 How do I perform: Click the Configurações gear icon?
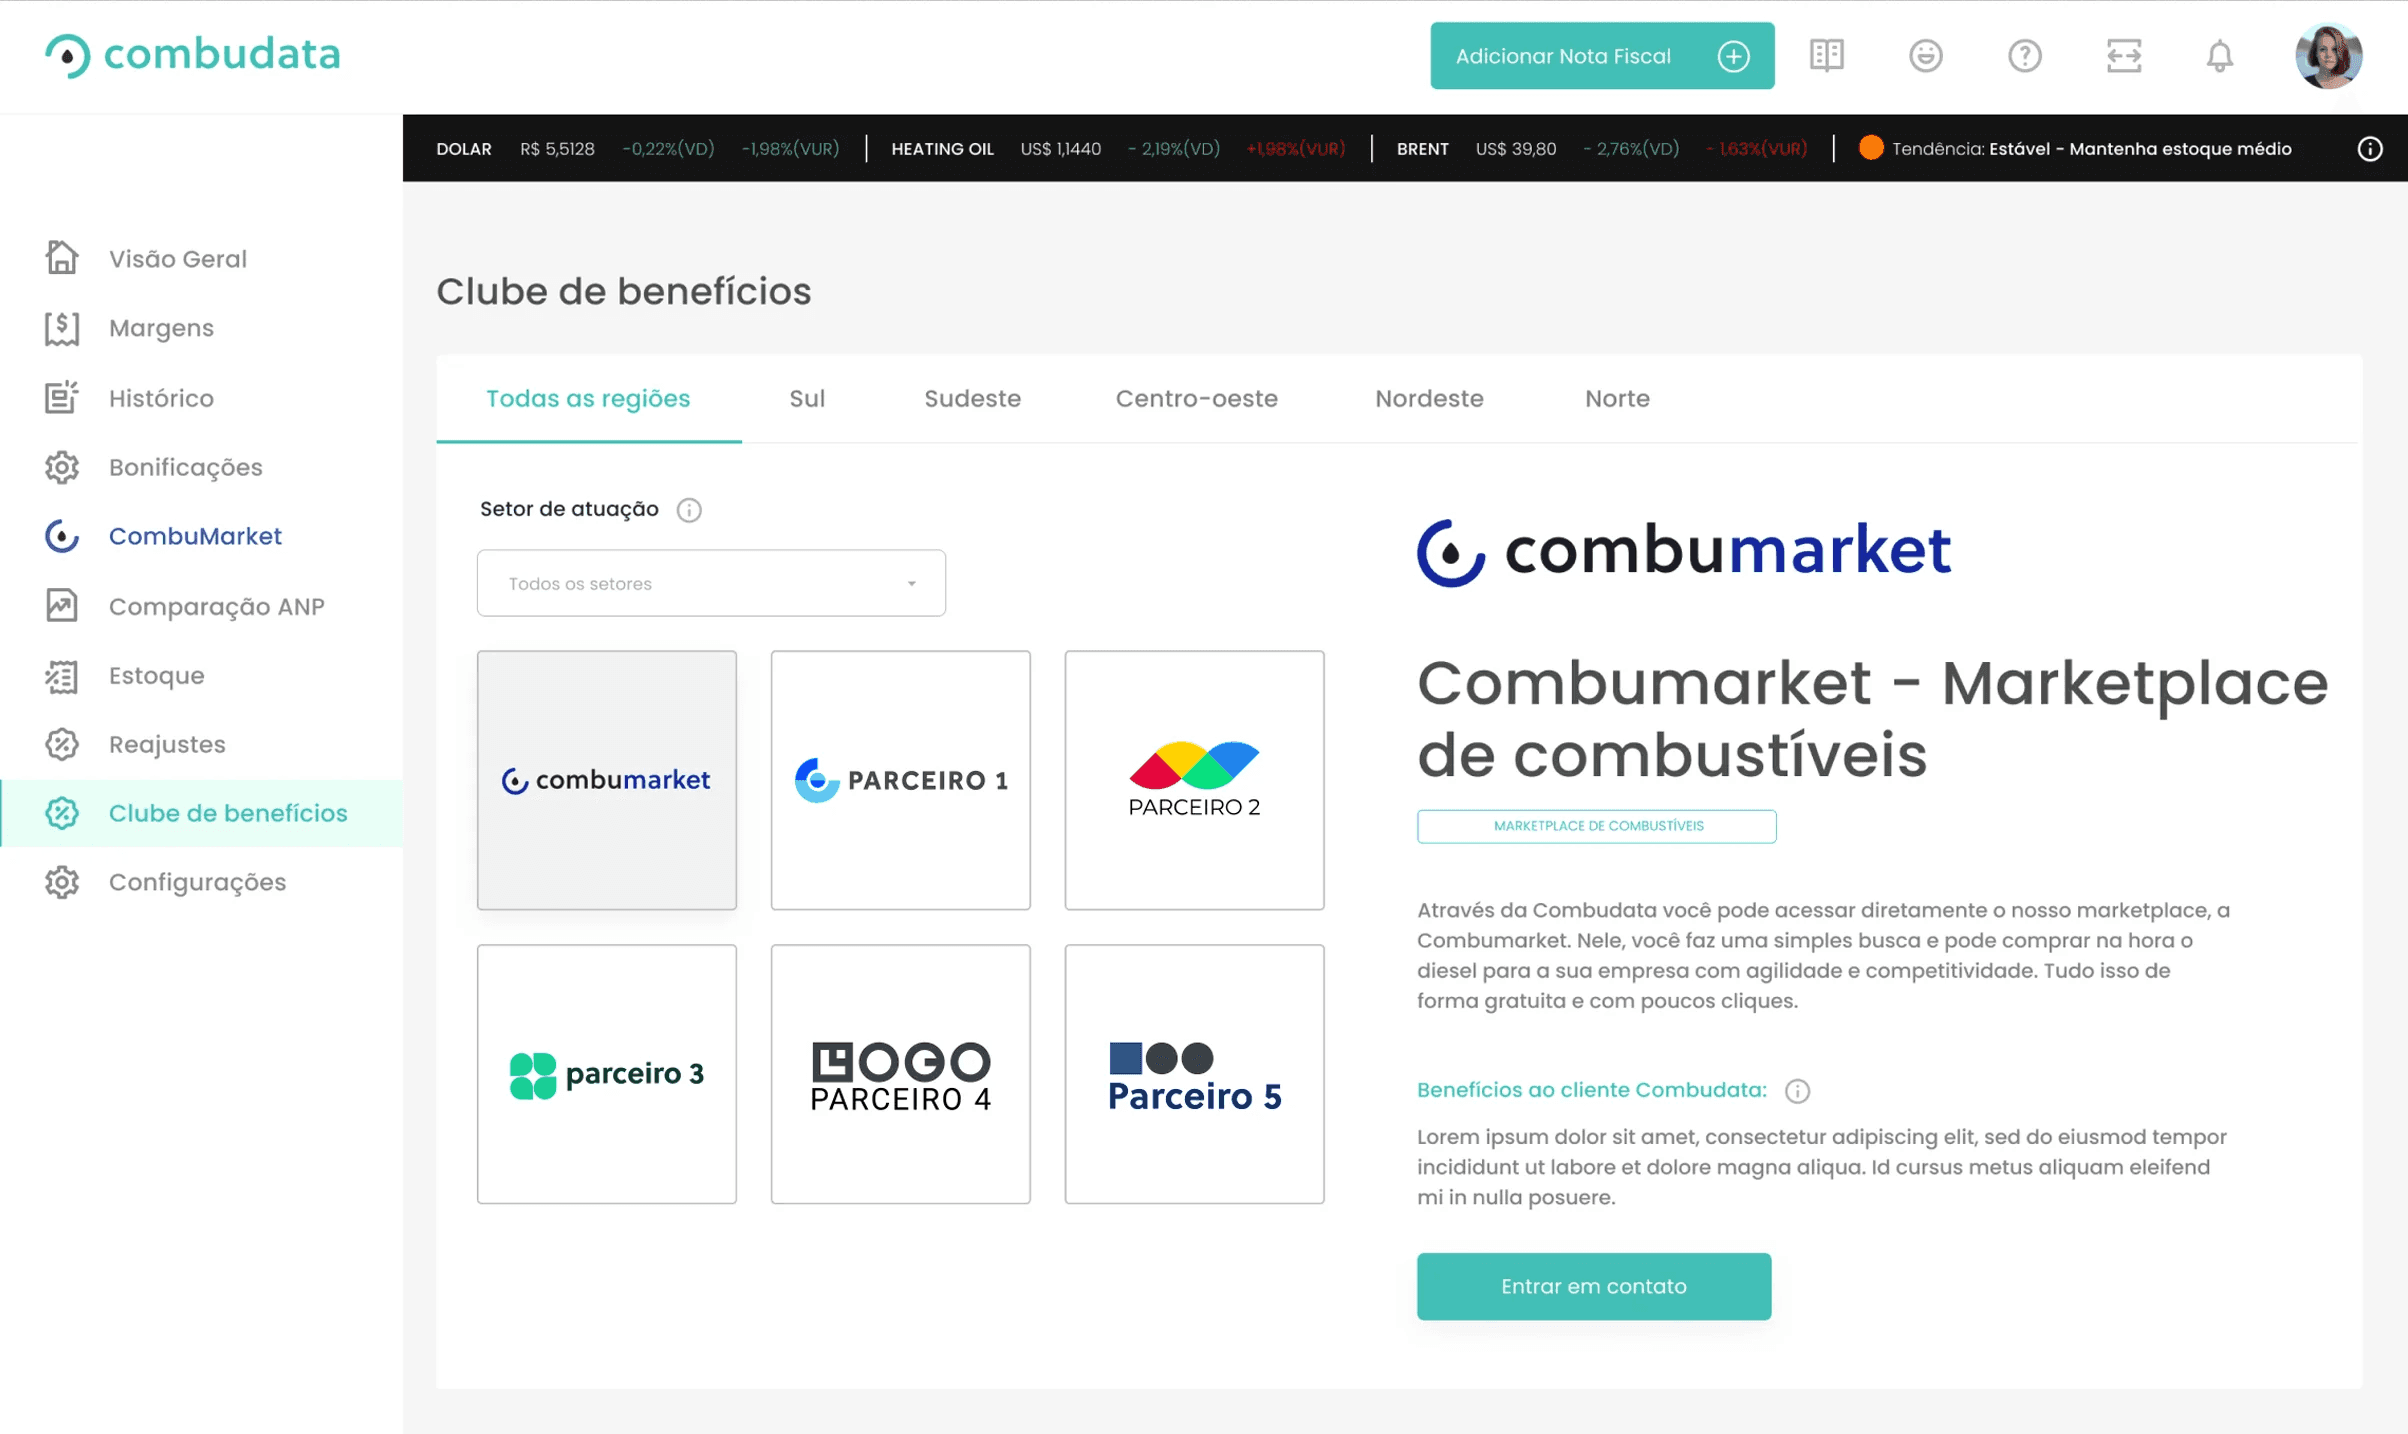[61, 882]
